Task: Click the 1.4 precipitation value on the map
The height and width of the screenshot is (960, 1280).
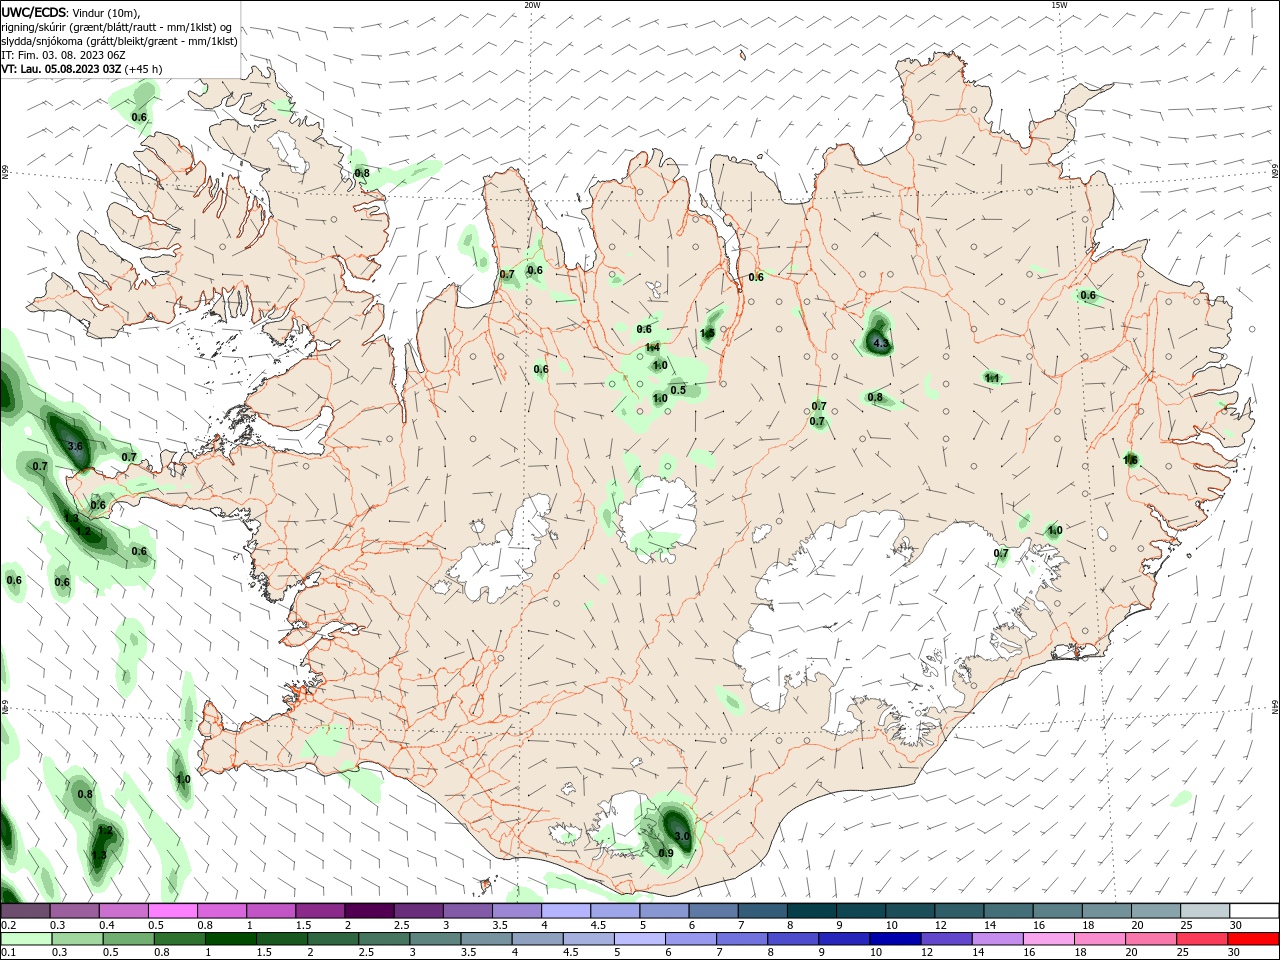Action: (652, 347)
